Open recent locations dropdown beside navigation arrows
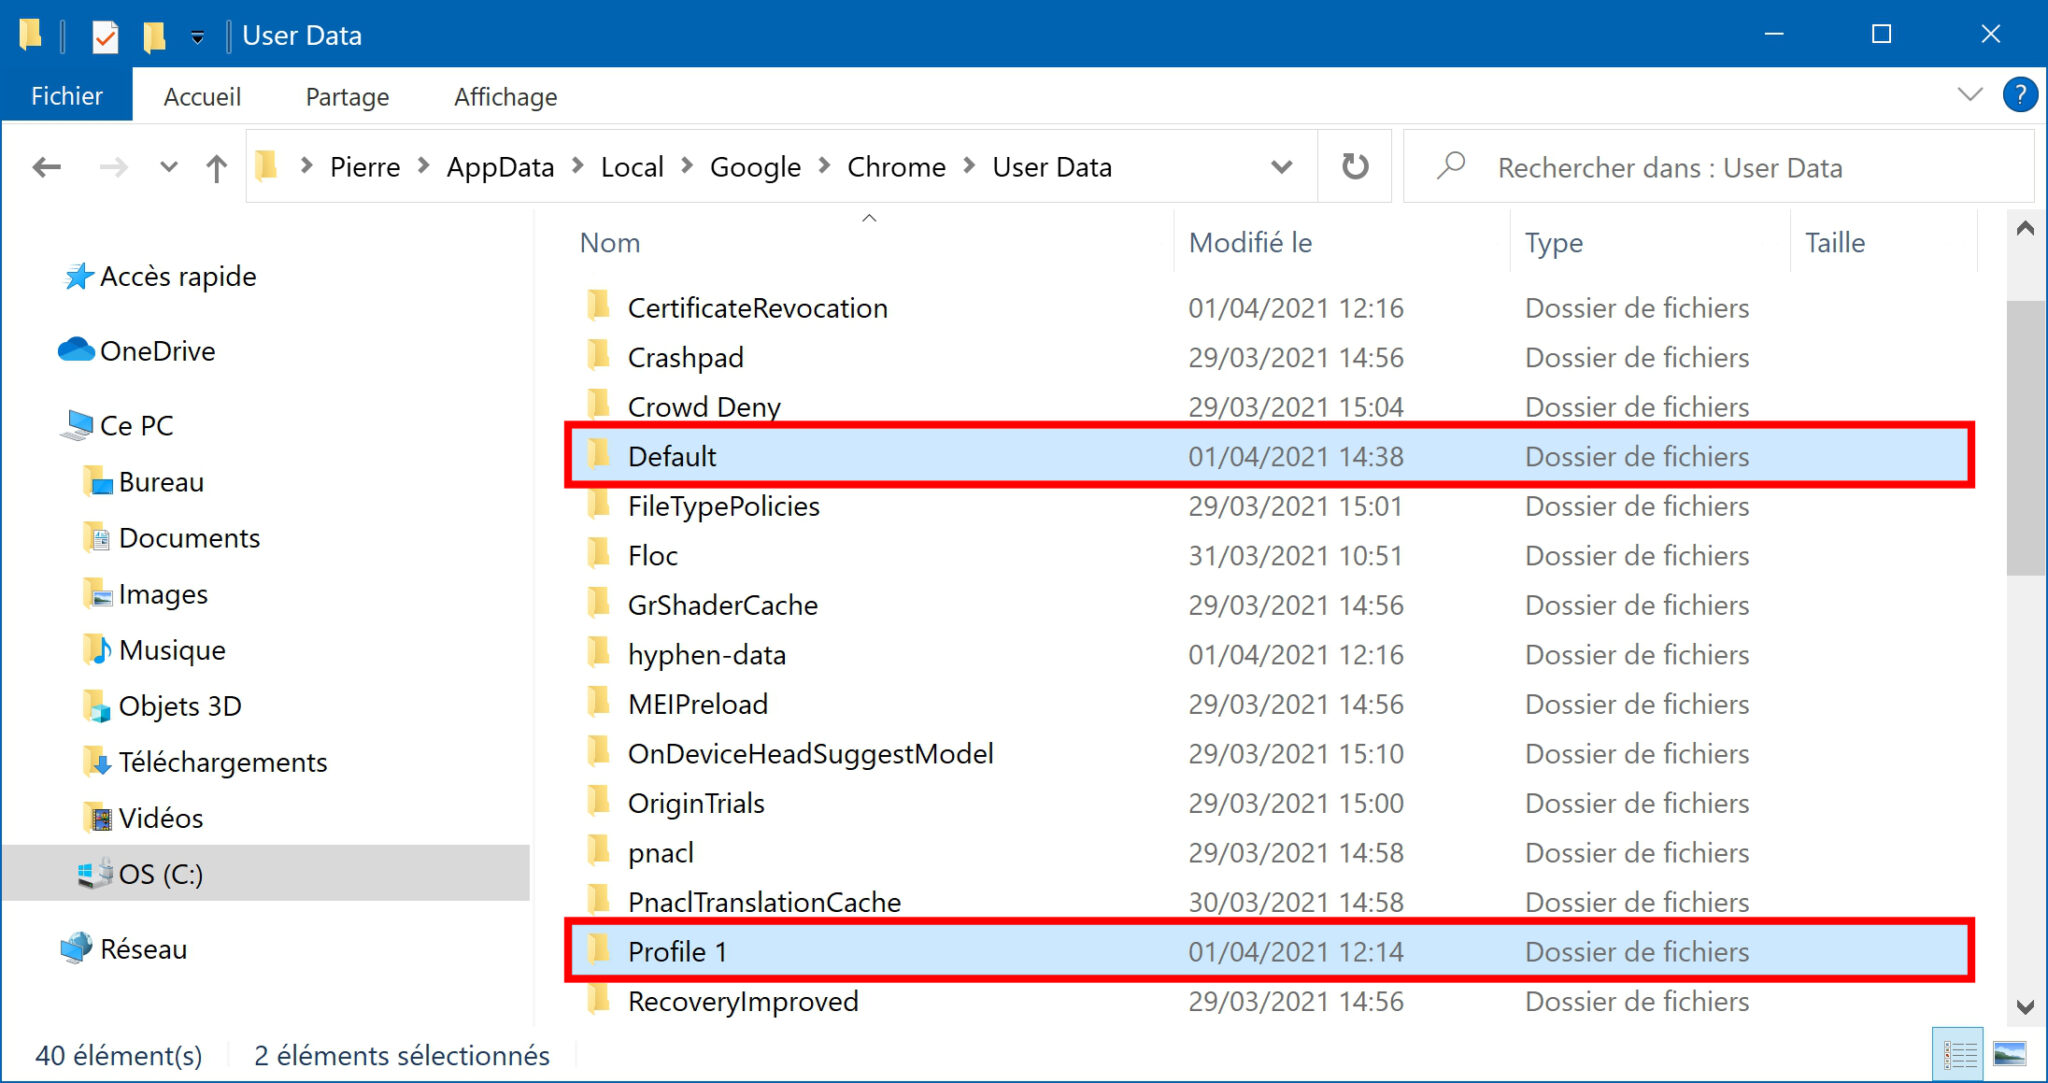The image size is (2048, 1083). click(168, 168)
